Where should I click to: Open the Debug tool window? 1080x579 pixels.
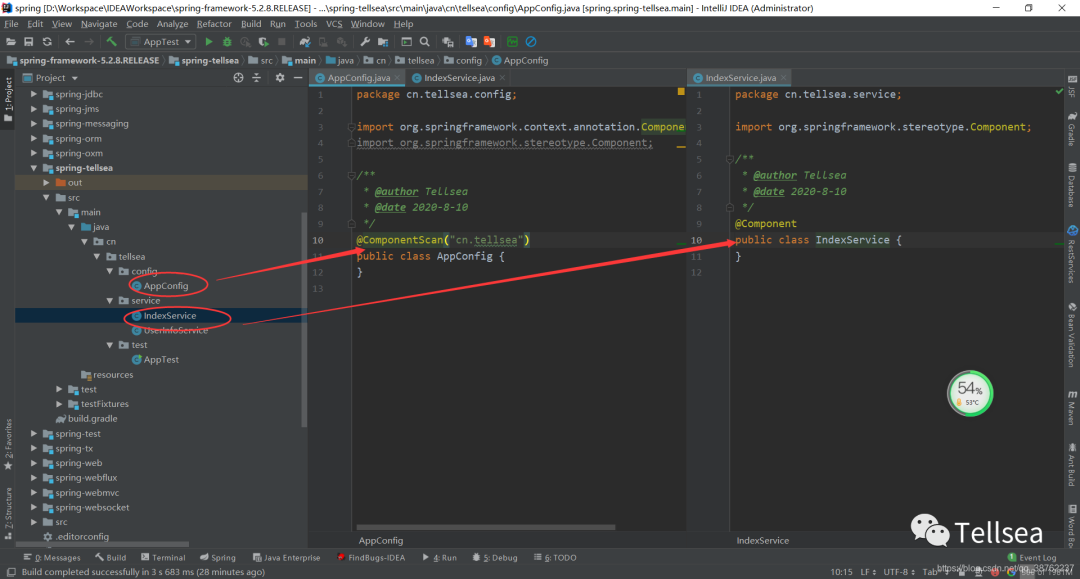(x=495, y=558)
